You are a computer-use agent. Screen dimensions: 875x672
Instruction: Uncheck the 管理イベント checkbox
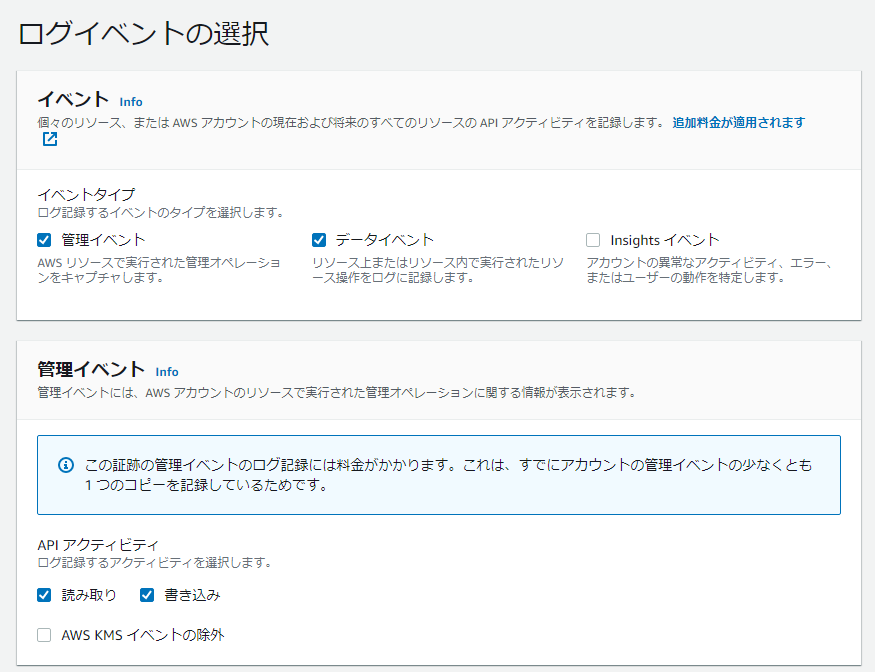(44, 240)
